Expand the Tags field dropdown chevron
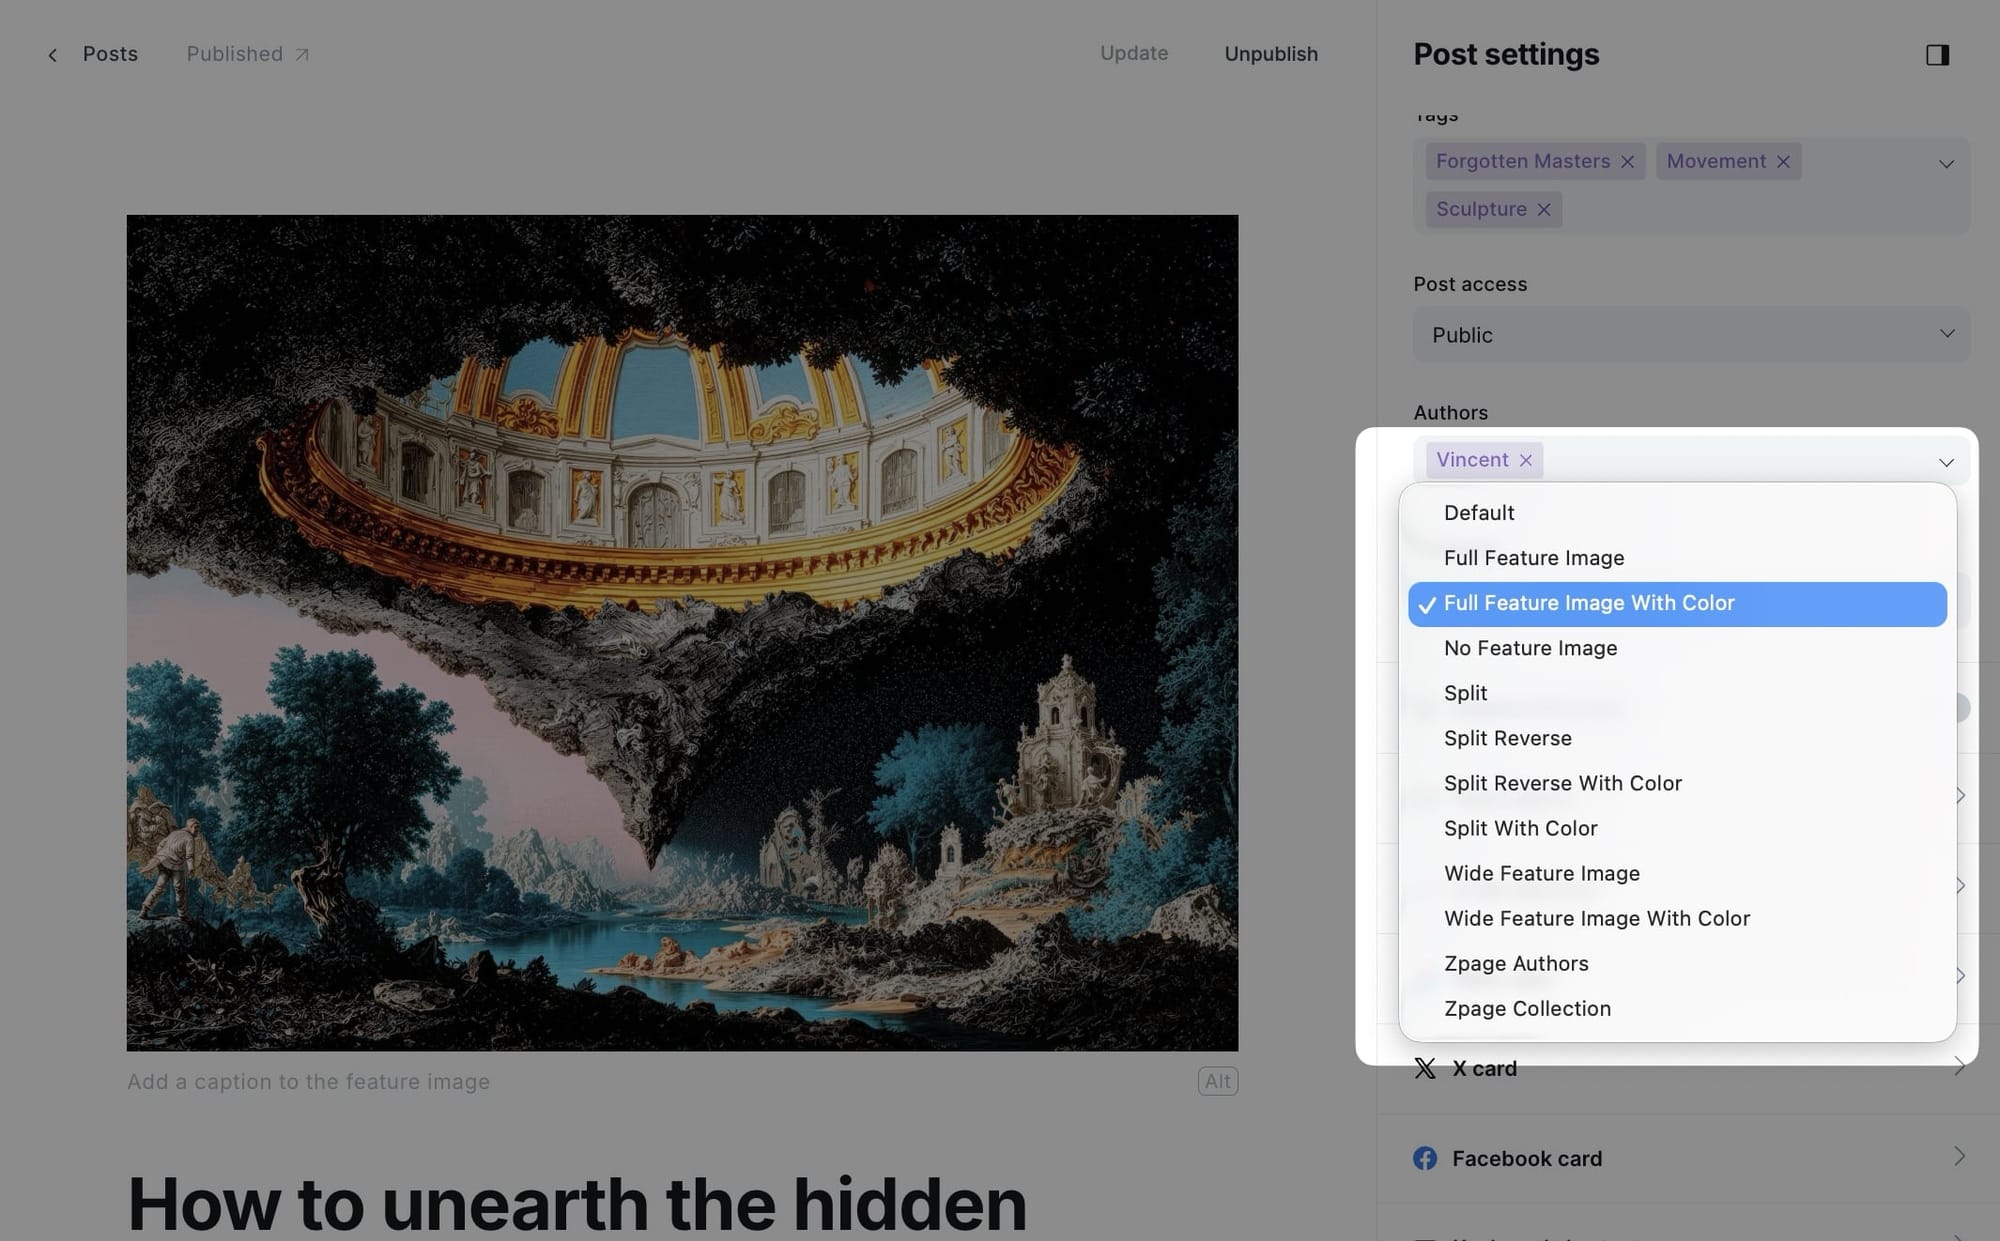Screen dimensions: 2000x1241 [x=1946, y=164]
